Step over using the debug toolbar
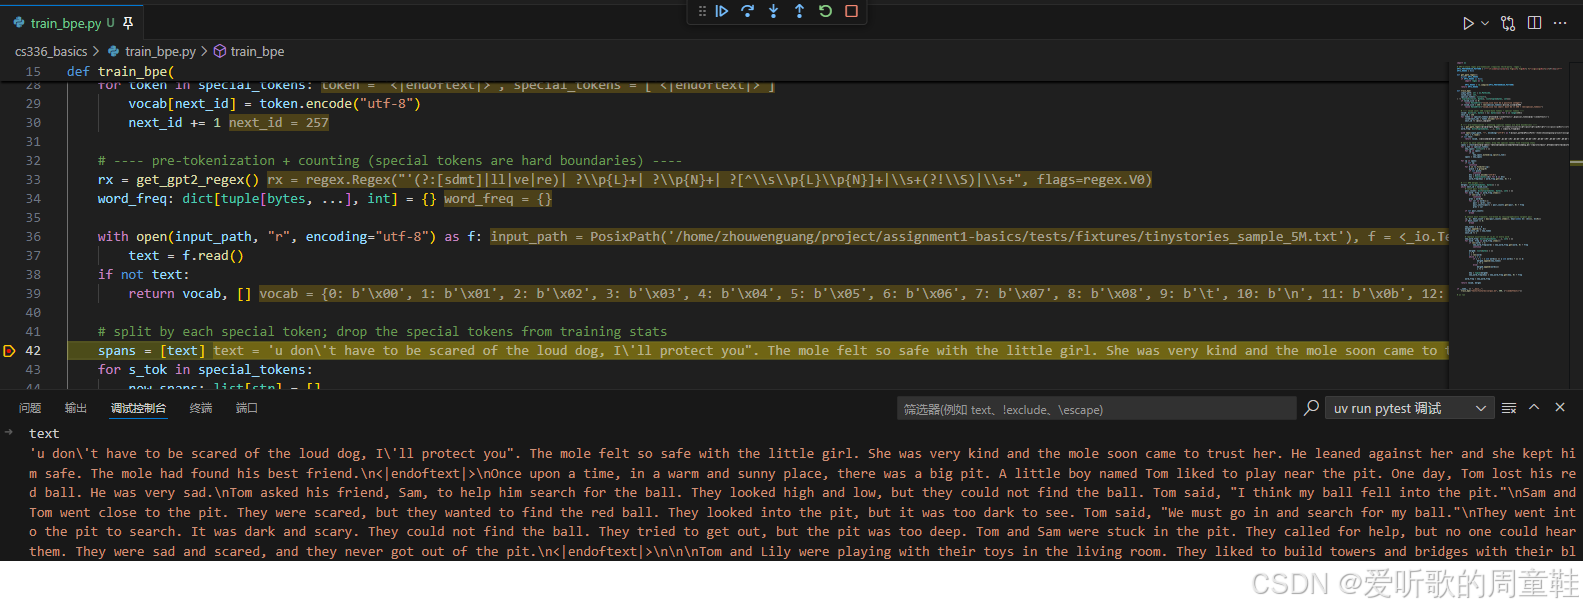The image size is (1583, 611). point(748,11)
